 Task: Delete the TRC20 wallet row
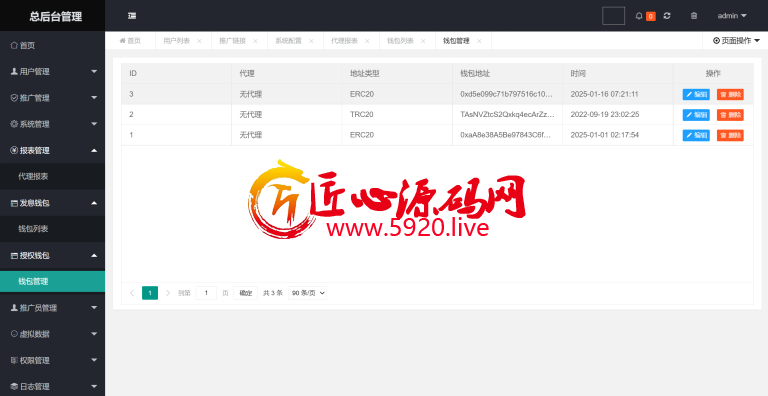730,115
